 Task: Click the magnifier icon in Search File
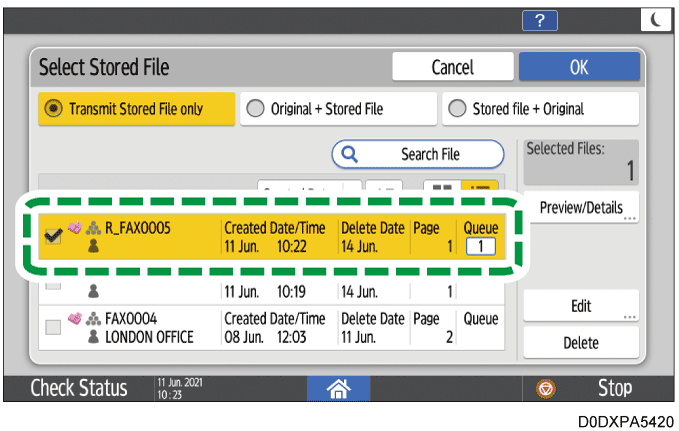(351, 154)
